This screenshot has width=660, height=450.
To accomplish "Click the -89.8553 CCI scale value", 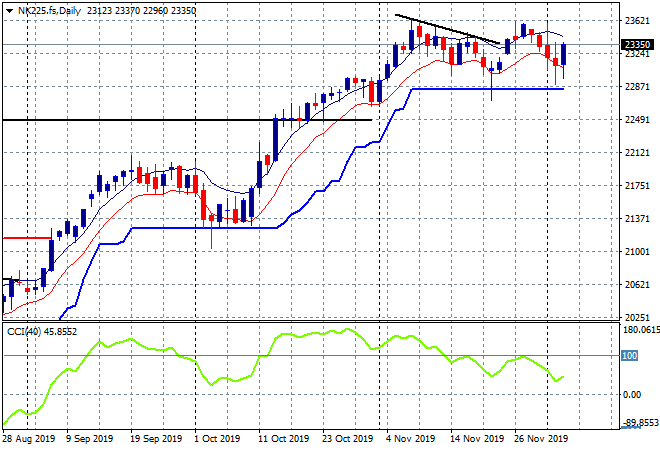I will coord(641,423).
